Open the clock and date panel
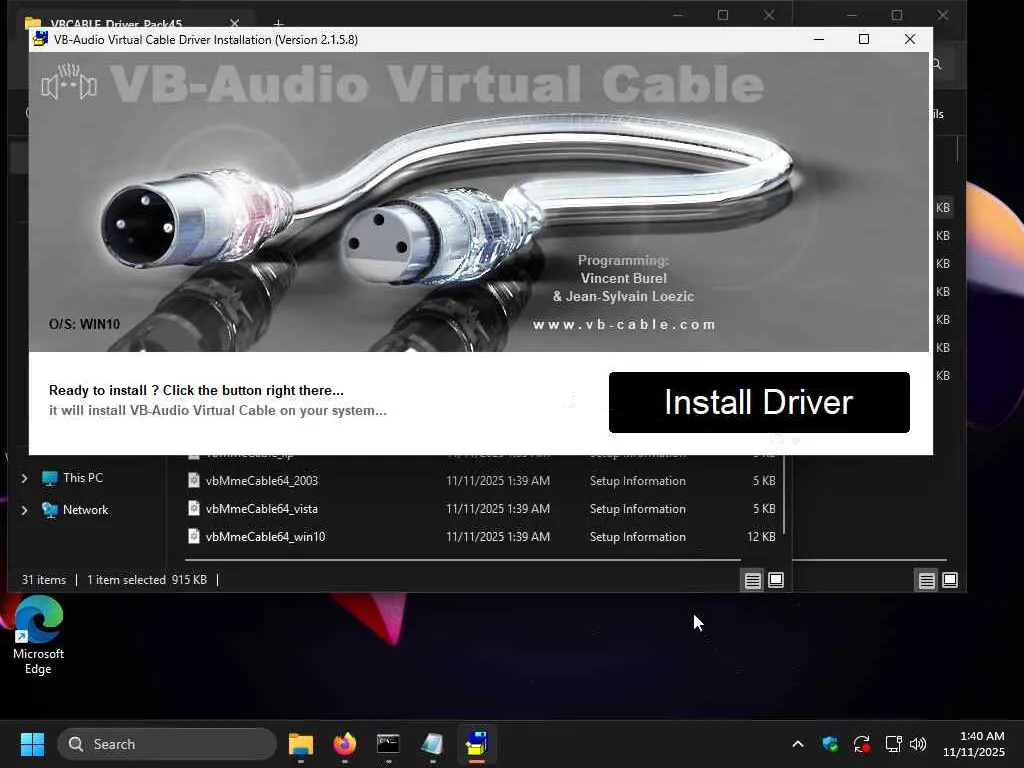 coord(973,744)
